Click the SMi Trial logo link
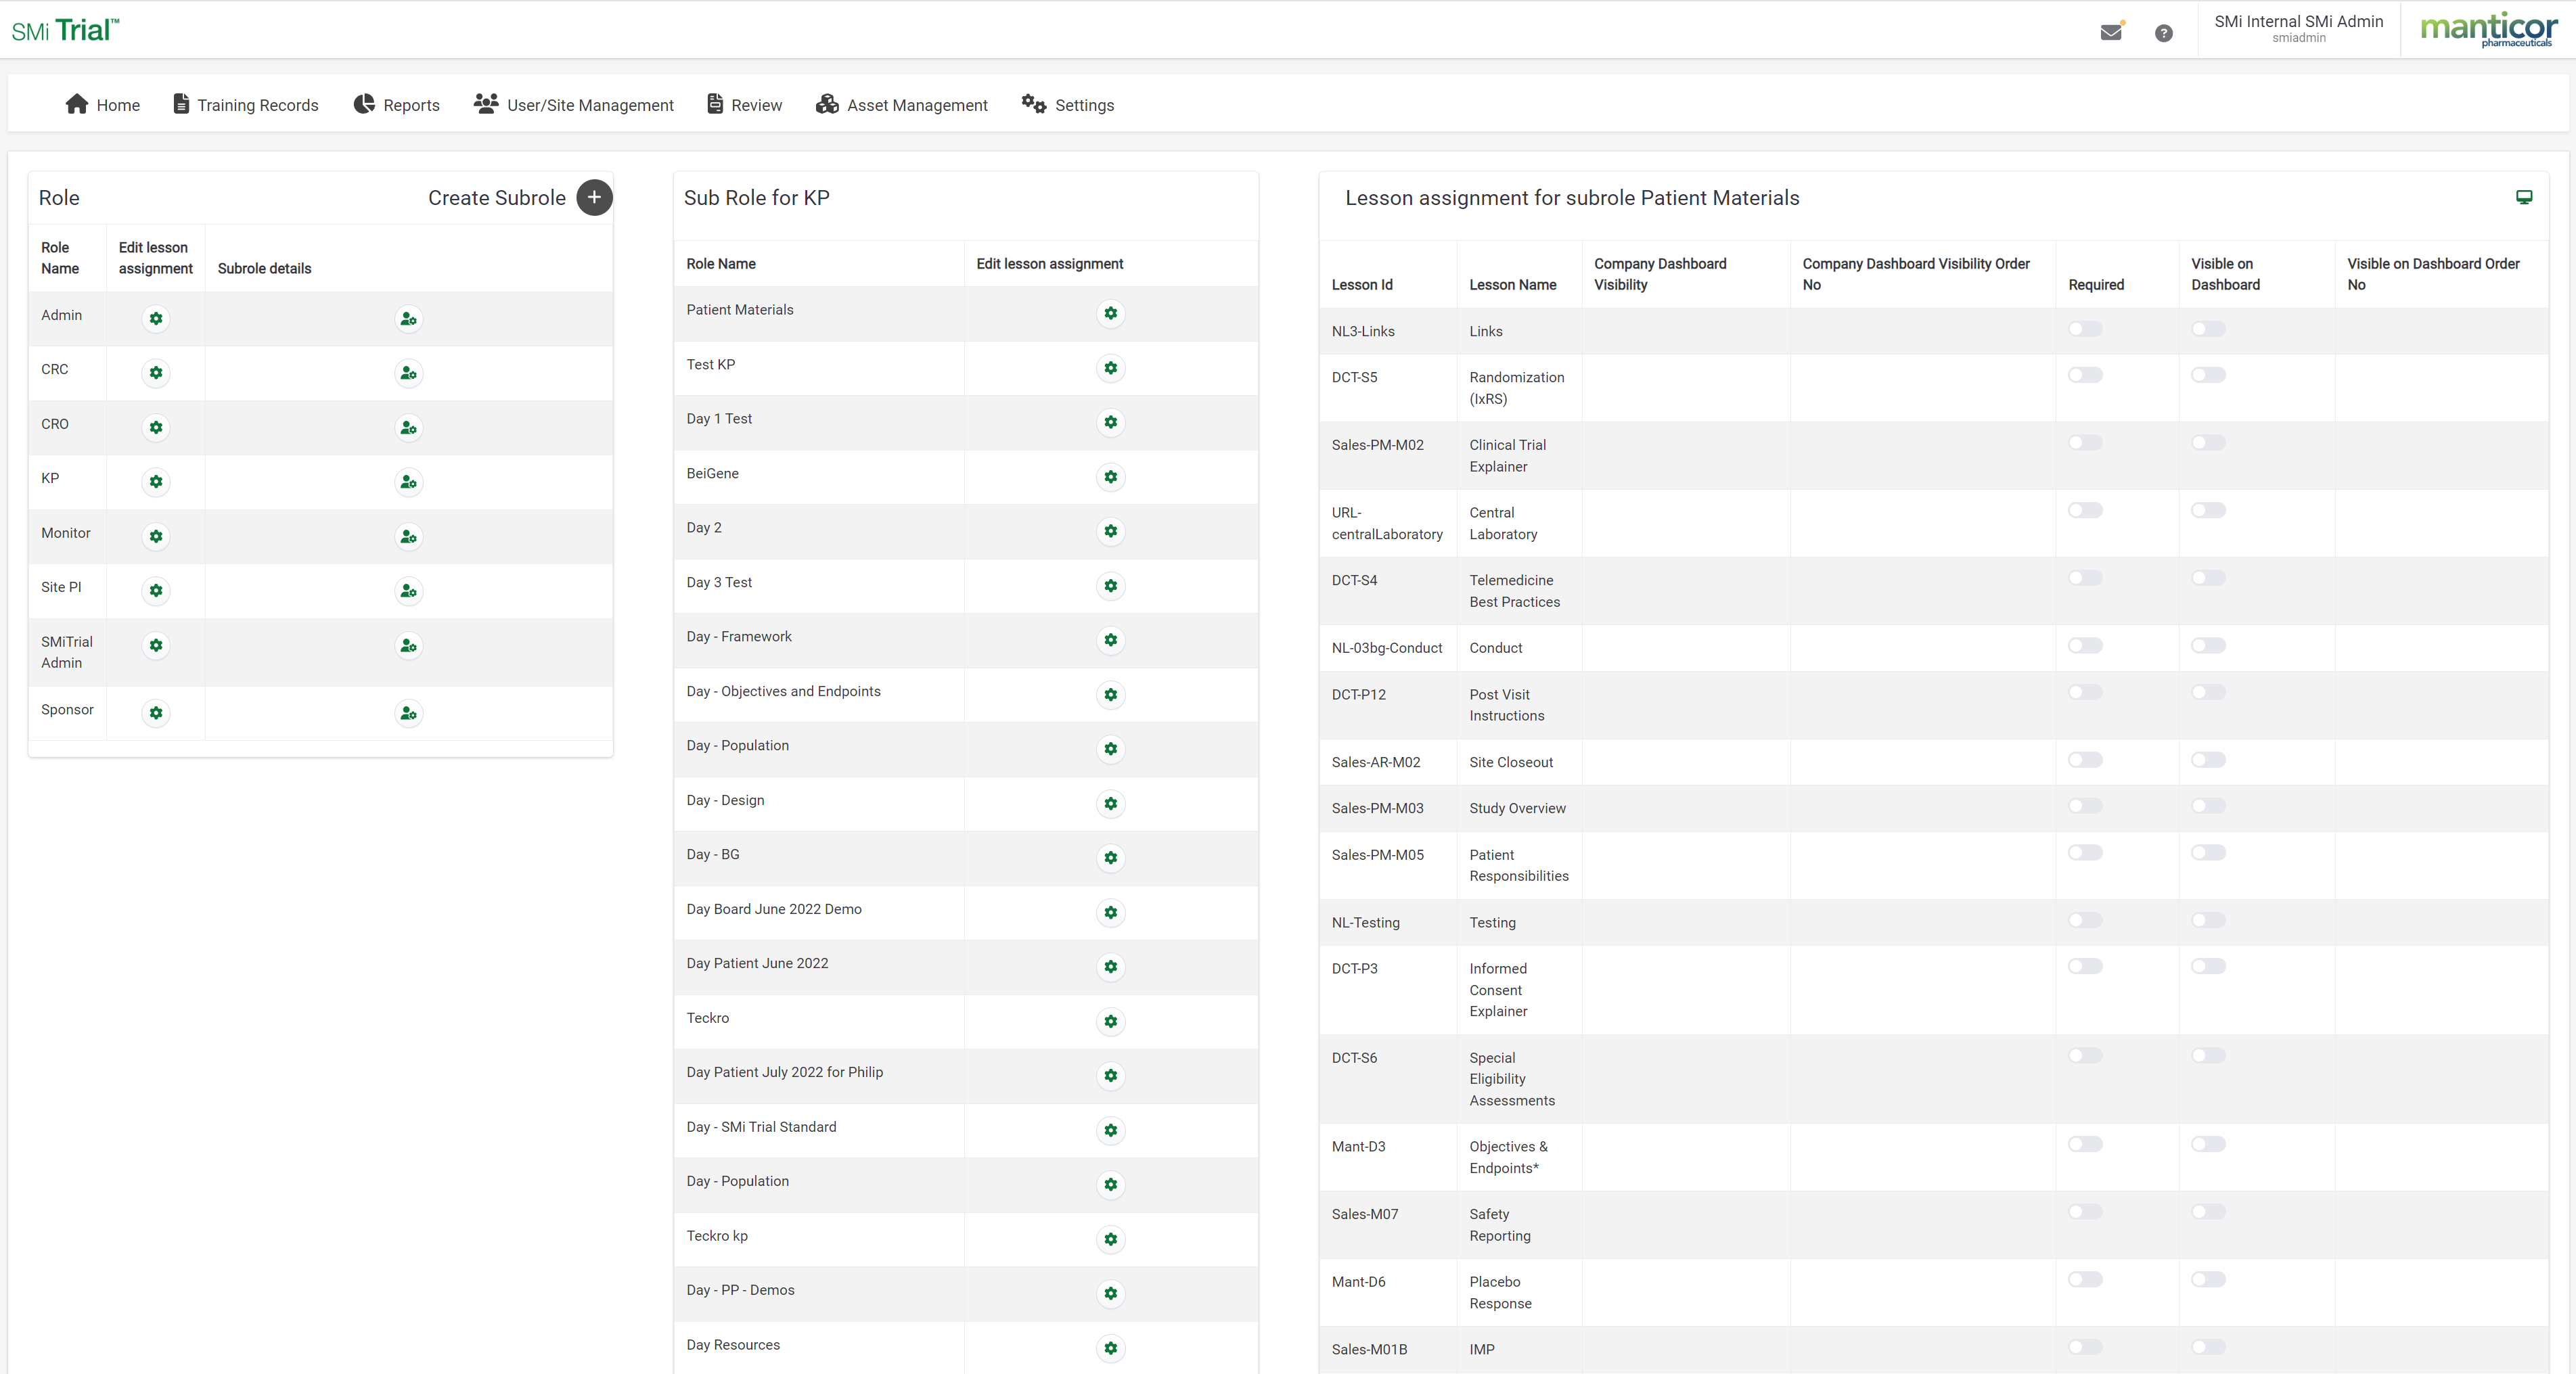This screenshot has width=2576, height=1374. (x=65, y=30)
